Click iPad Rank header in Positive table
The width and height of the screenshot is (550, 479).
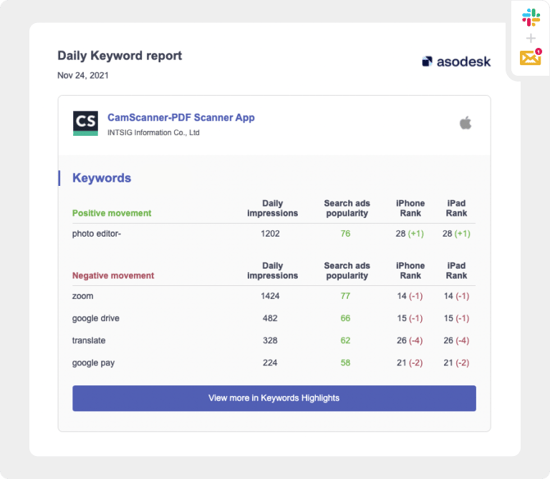pyautogui.click(x=456, y=208)
